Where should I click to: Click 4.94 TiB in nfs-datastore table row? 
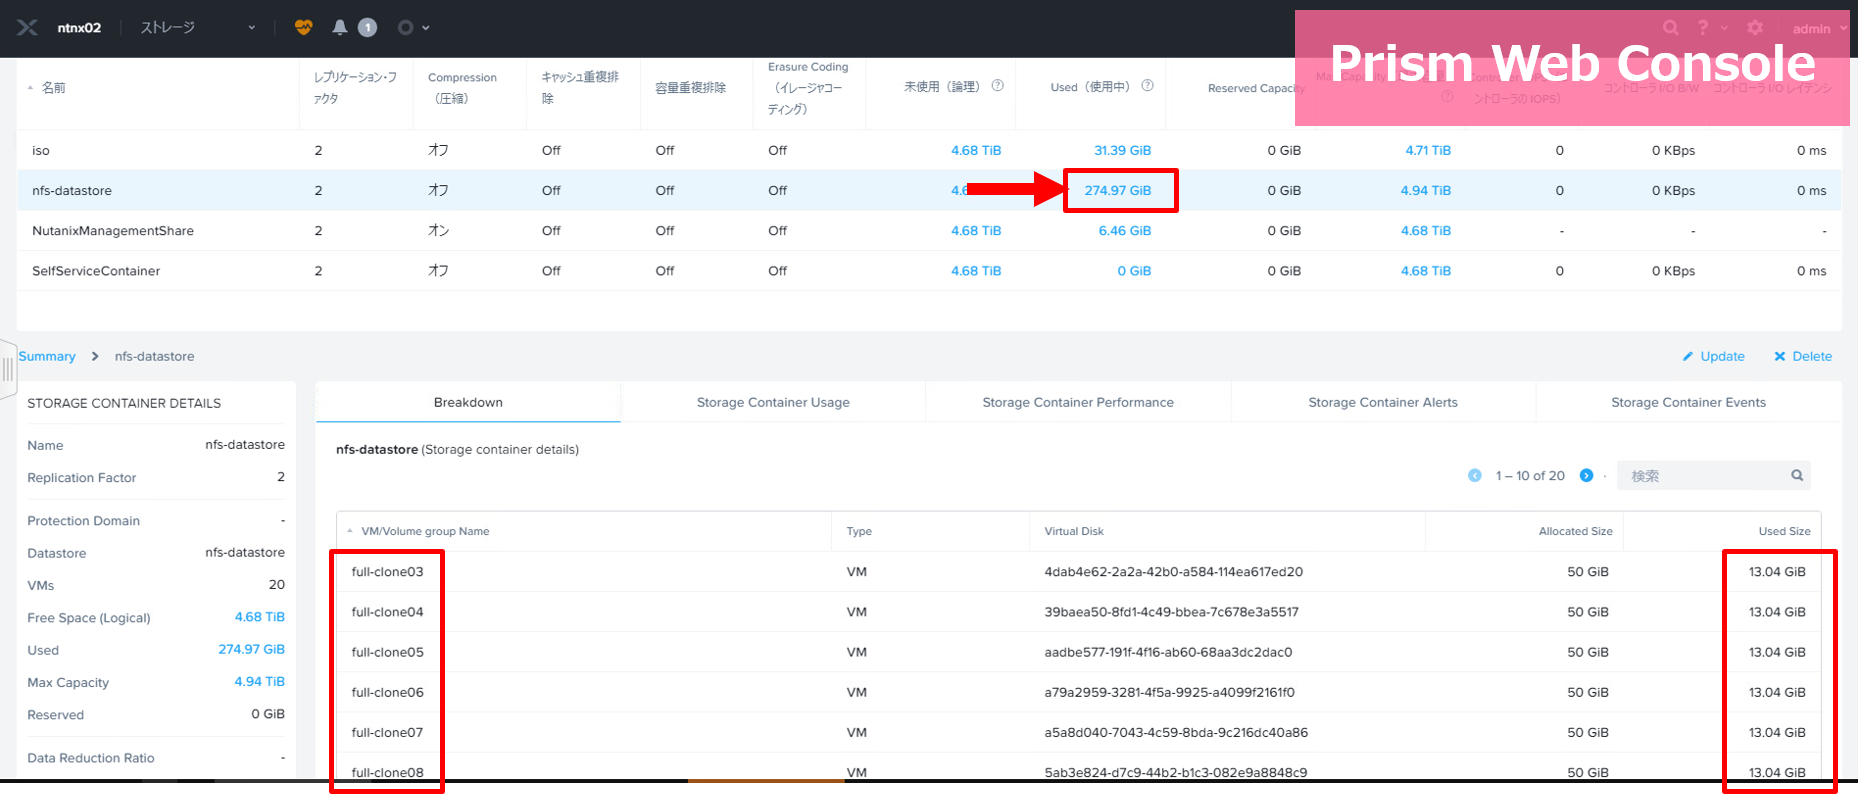coord(1426,191)
